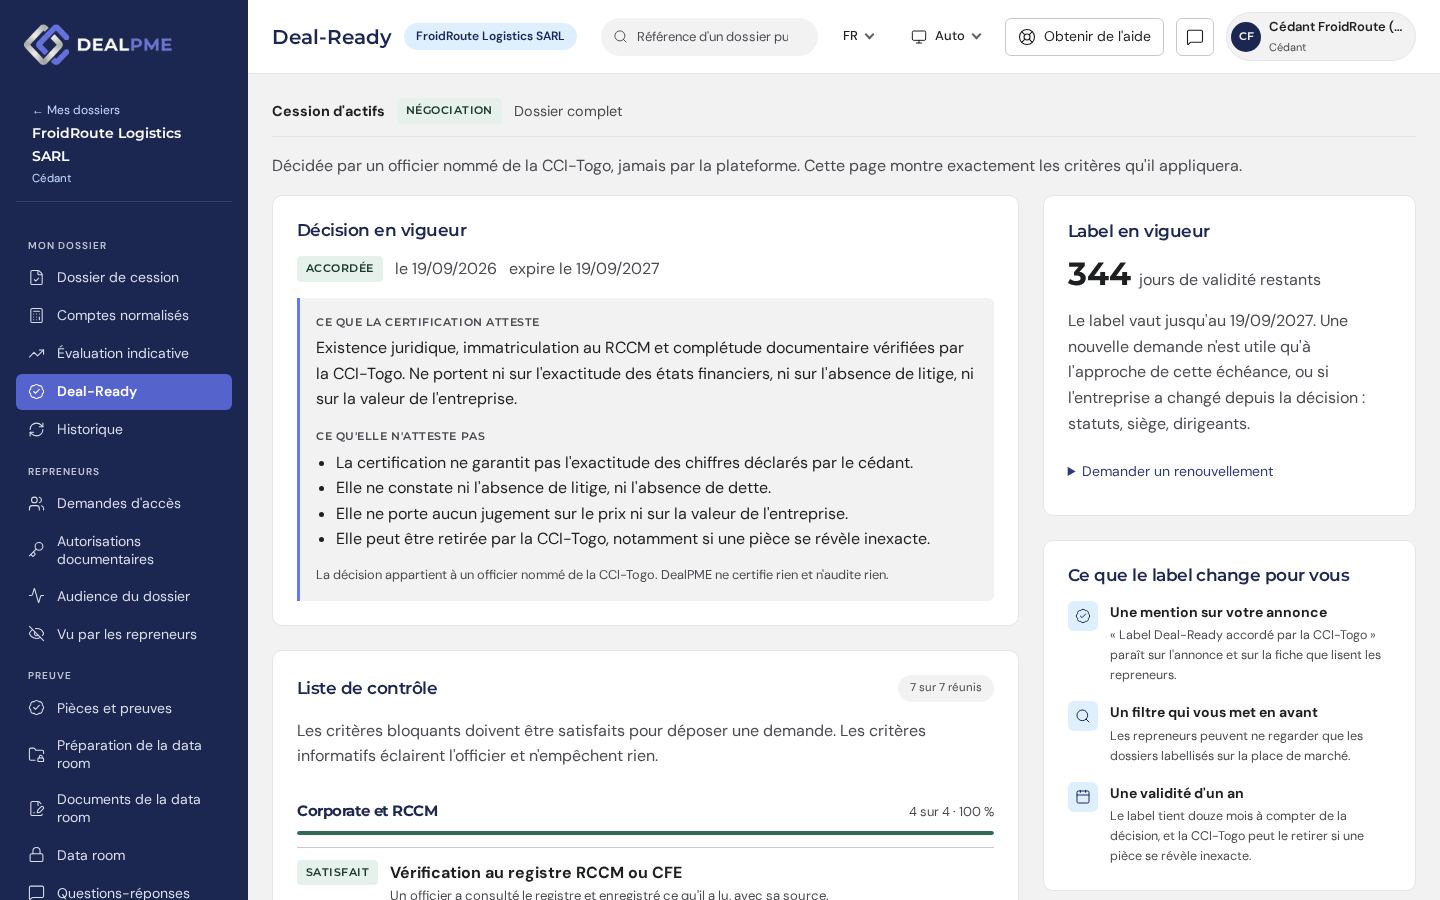Screen dimensions: 1440x900
Task: Click Vérification au registre RCCM ou CFE
Action: click(x=536, y=873)
